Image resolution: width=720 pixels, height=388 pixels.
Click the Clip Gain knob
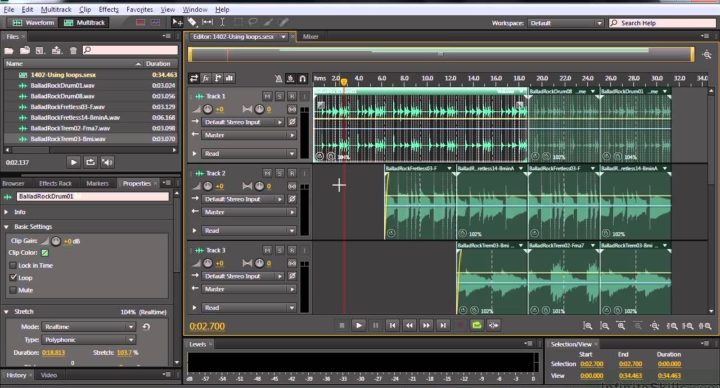point(56,241)
